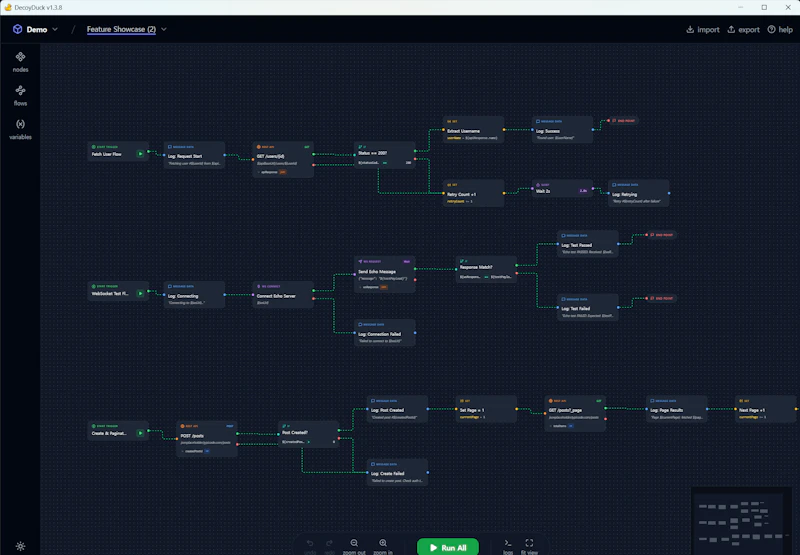The height and width of the screenshot is (555, 800).
Task: Select the Connect Echo Server node
Action: [x=283, y=295]
